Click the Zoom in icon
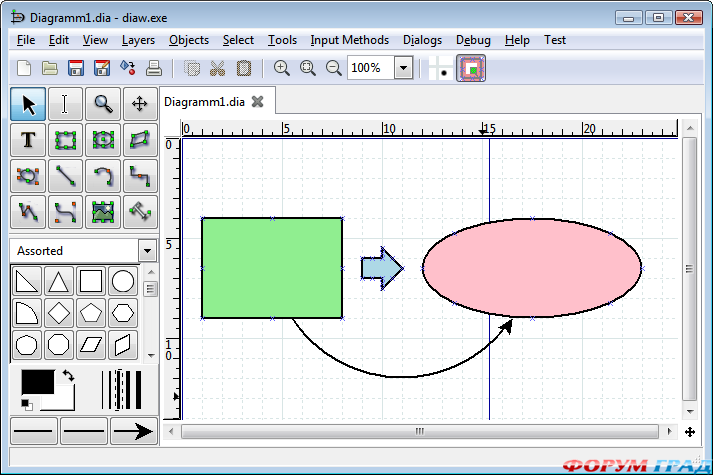This screenshot has height=475, width=713. tap(281, 68)
